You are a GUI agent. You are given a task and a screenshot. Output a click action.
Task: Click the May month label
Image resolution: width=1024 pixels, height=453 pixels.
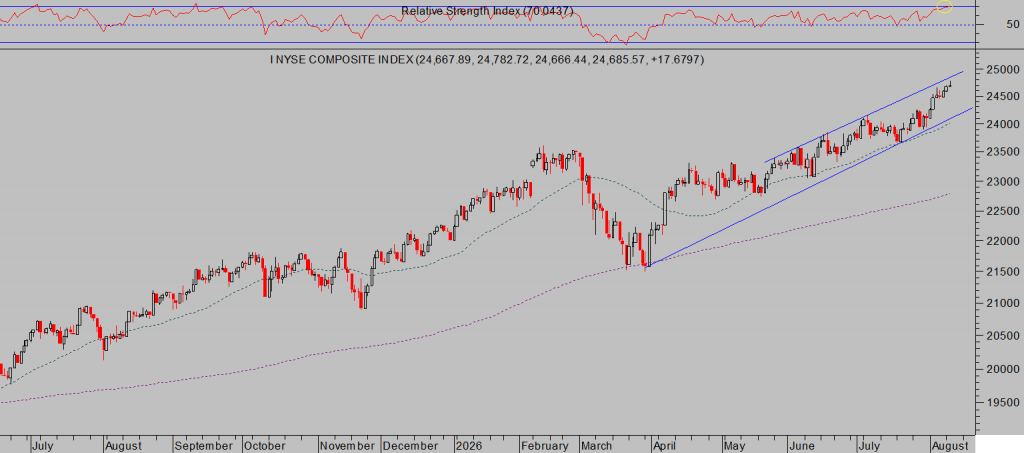(x=734, y=446)
